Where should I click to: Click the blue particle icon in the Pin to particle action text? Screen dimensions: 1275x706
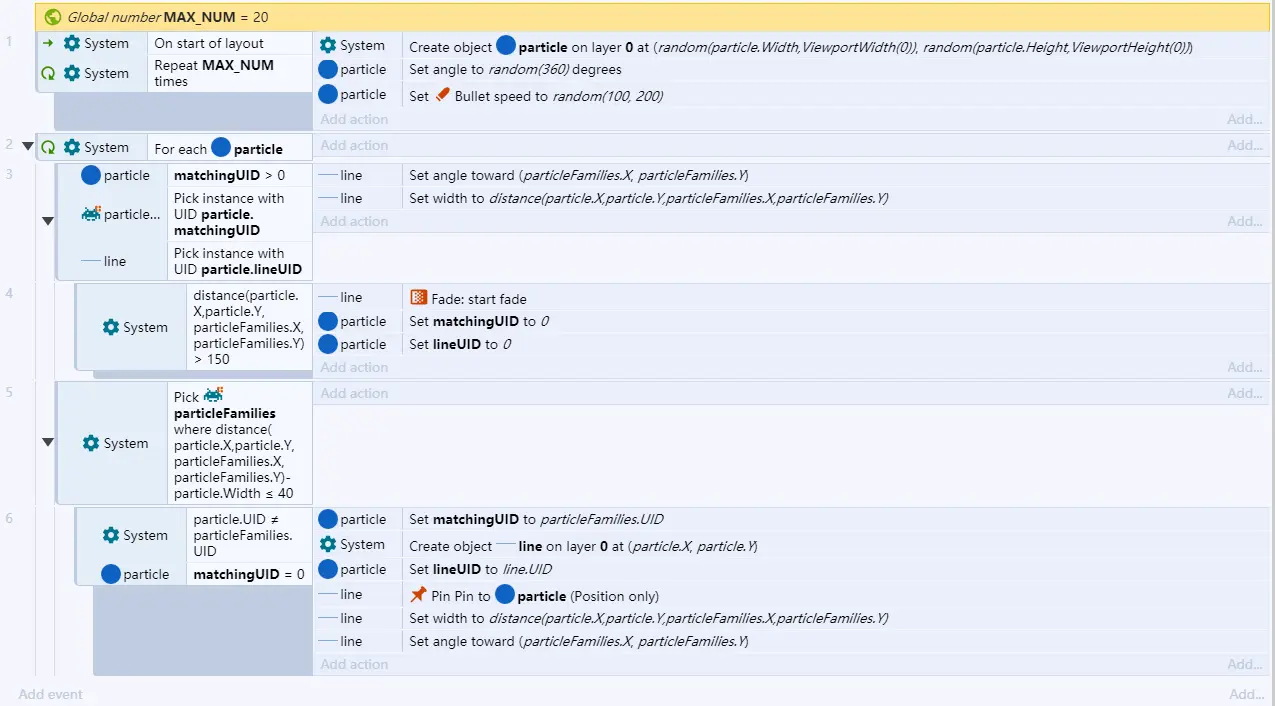[x=505, y=595]
